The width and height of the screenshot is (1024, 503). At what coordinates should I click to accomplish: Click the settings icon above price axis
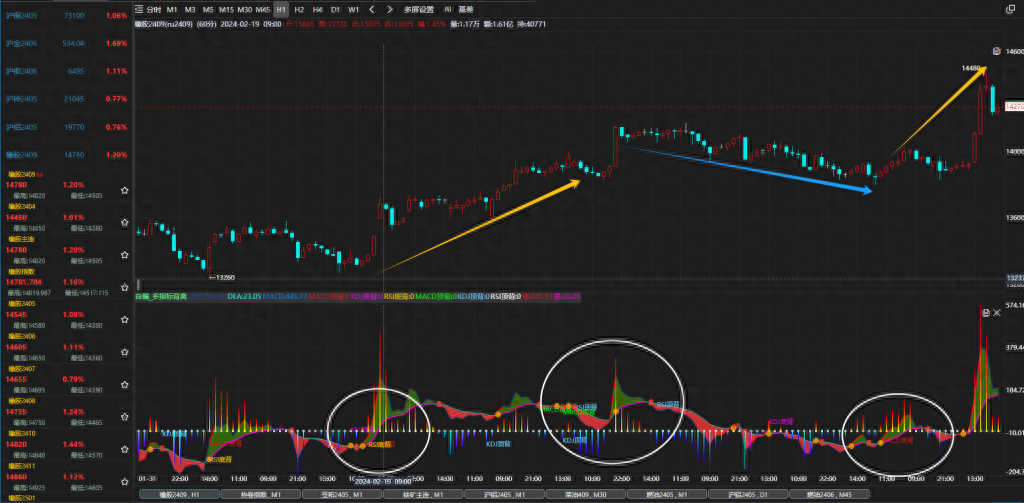995,51
